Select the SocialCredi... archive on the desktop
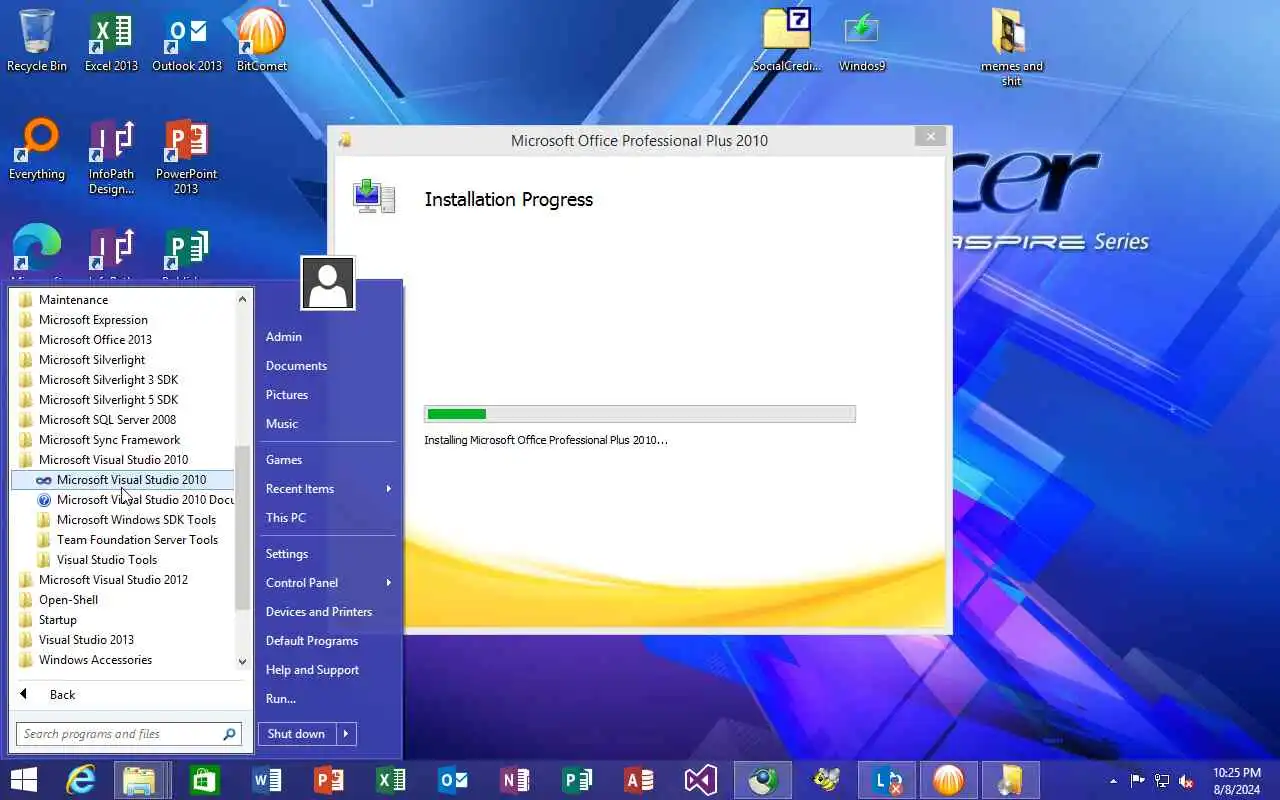The width and height of the screenshot is (1280, 800). (x=786, y=41)
